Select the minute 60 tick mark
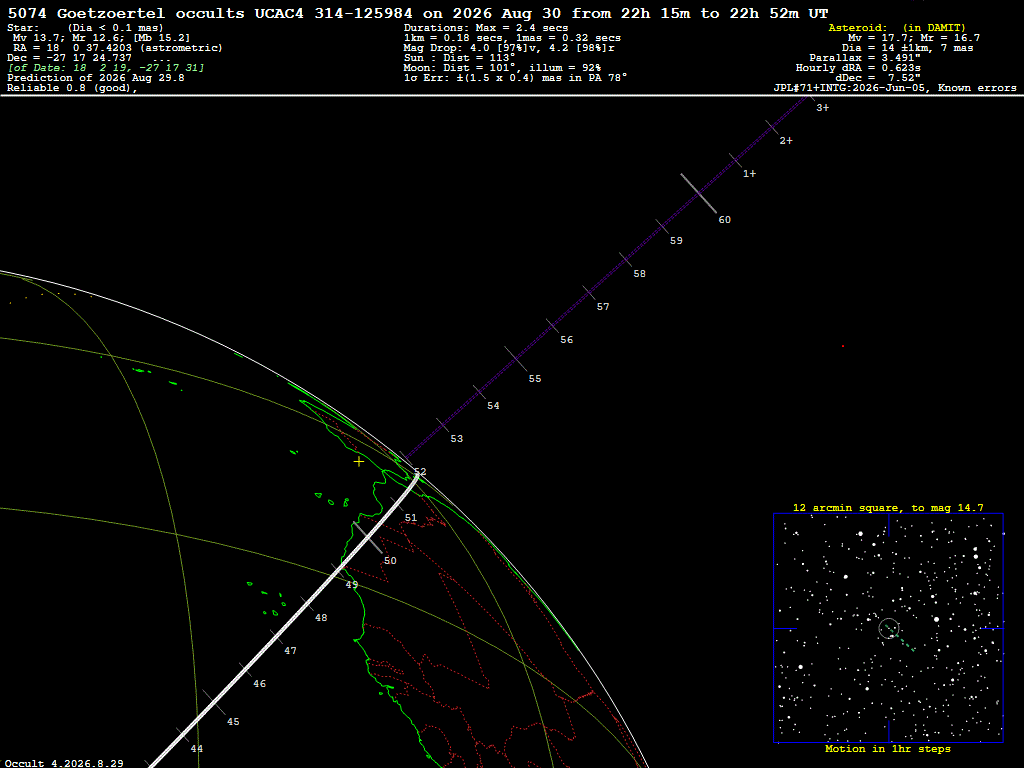 pos(699,193)
